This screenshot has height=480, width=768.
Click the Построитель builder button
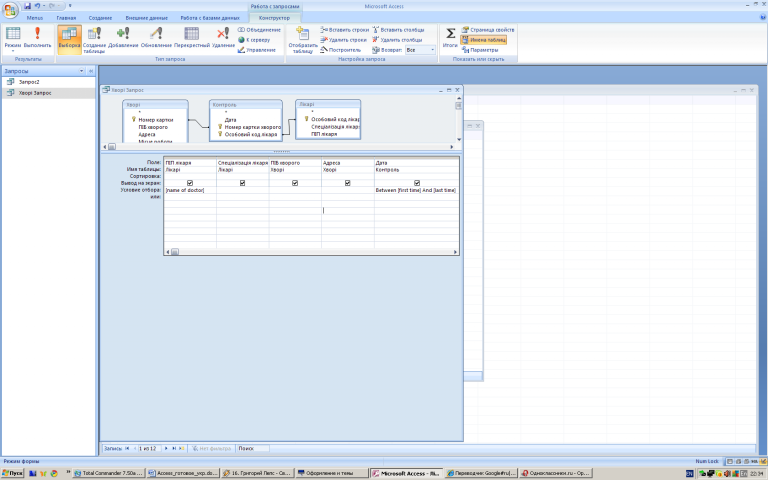click(x=342, y=49)
